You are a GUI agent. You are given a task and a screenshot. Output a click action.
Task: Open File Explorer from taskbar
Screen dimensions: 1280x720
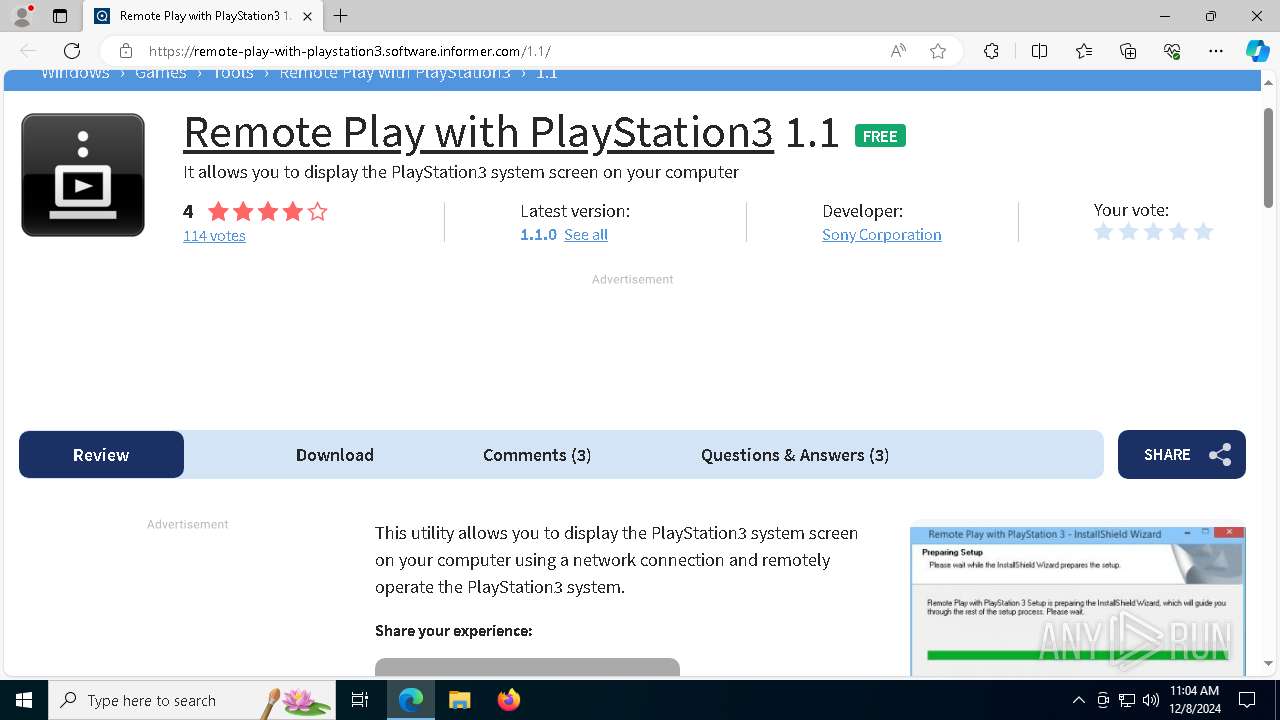point(459,700)
